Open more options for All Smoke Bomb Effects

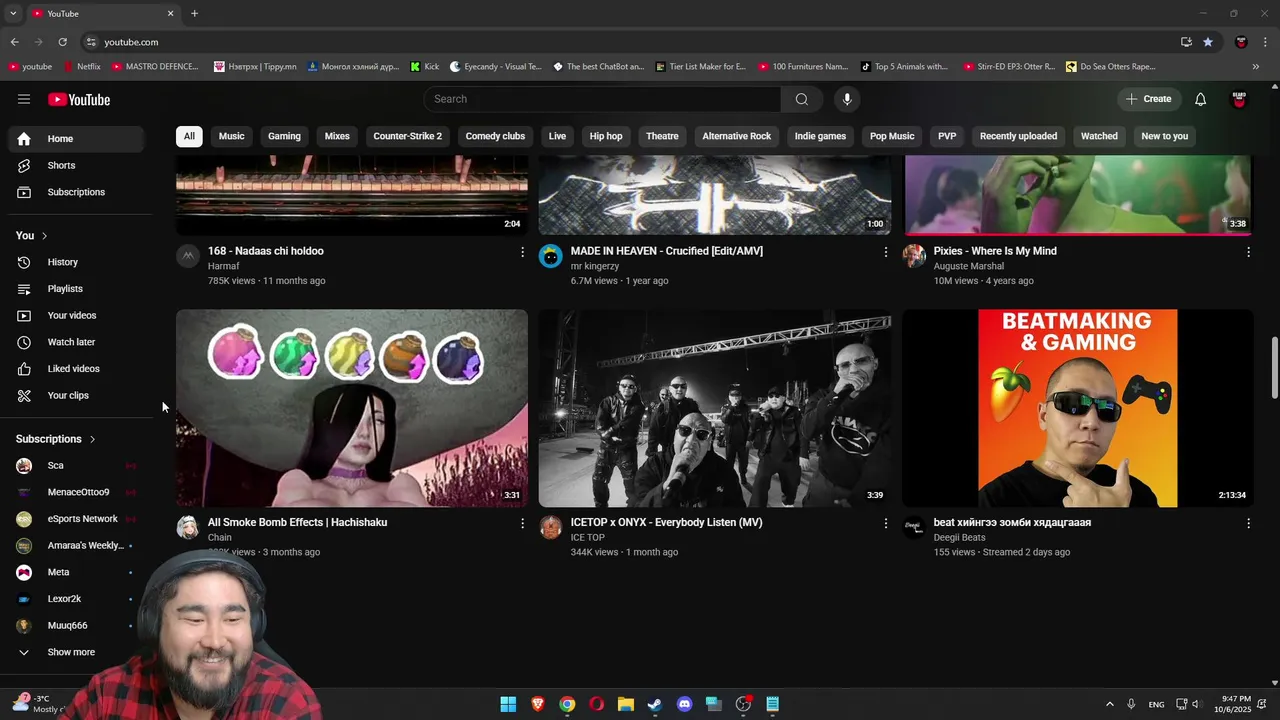tap(522, 523)
